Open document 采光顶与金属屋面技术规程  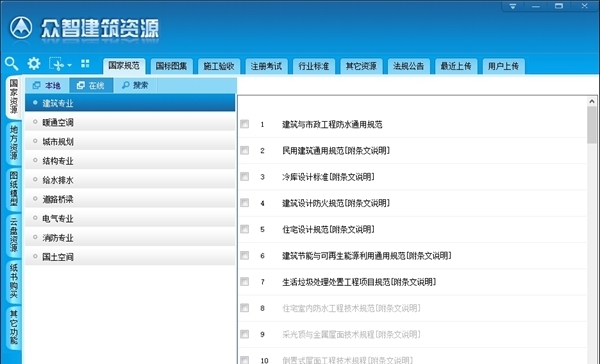351,335
